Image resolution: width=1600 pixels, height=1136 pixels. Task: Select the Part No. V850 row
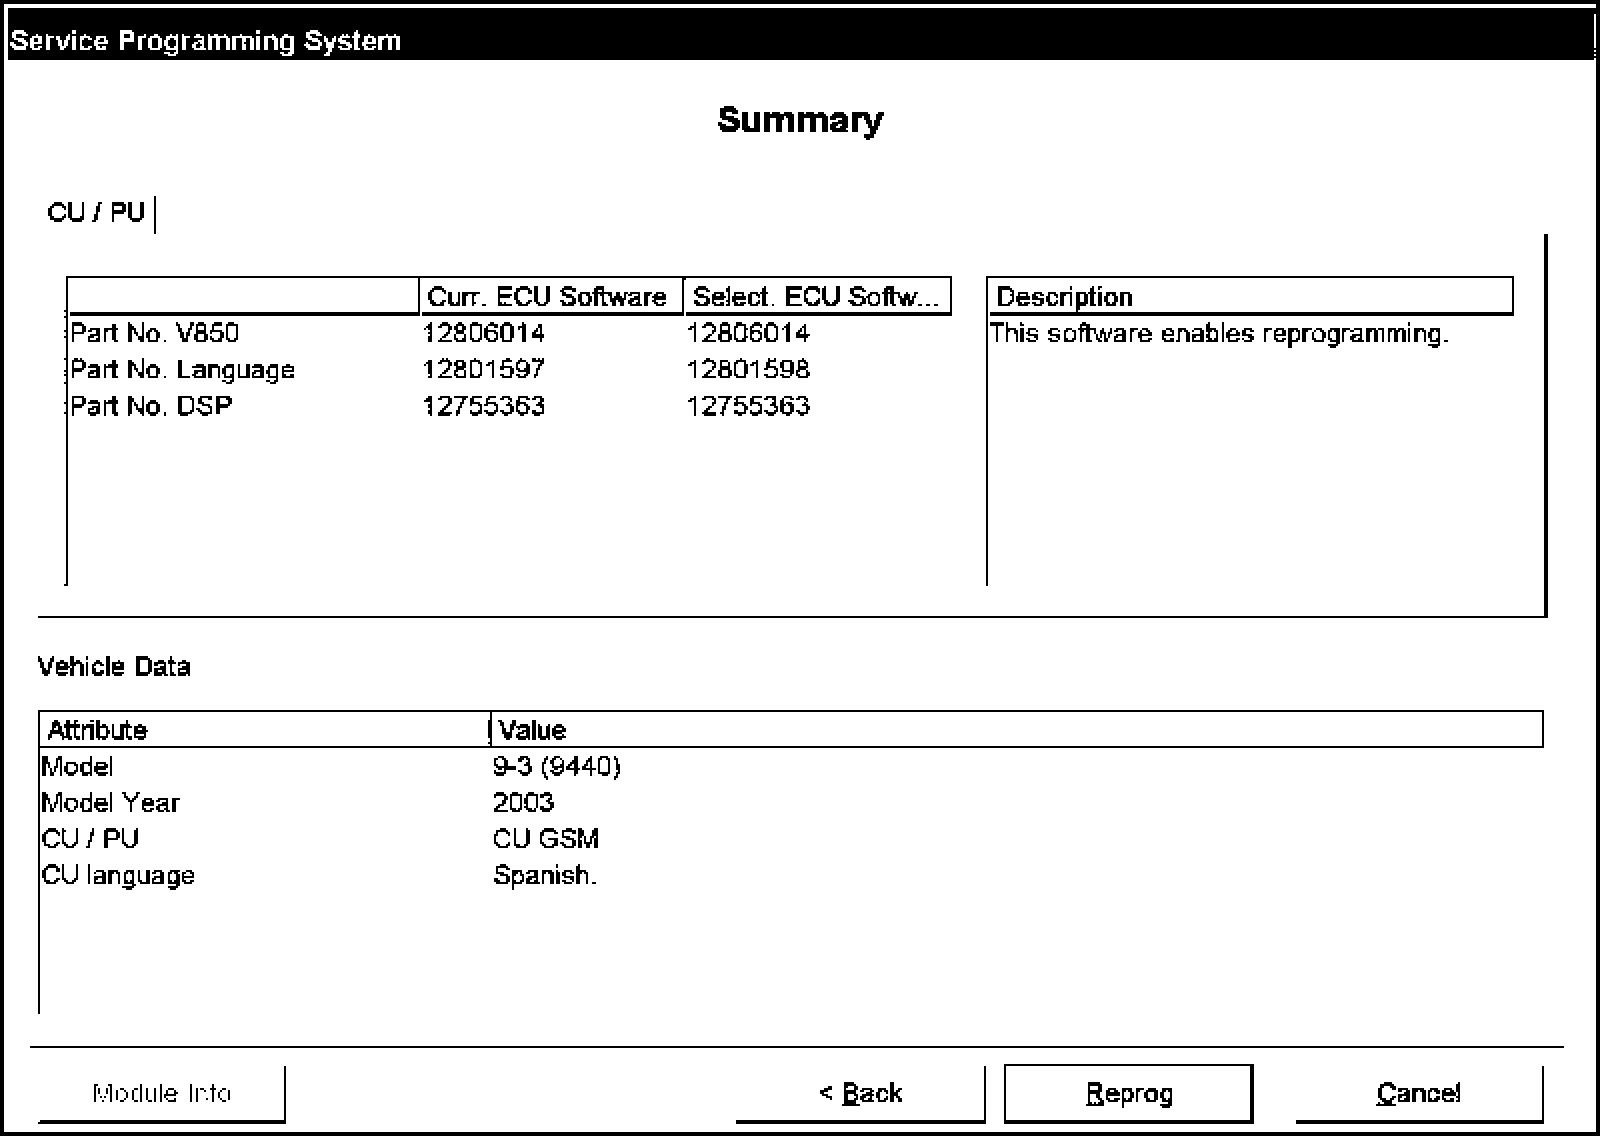pos(508,333)
